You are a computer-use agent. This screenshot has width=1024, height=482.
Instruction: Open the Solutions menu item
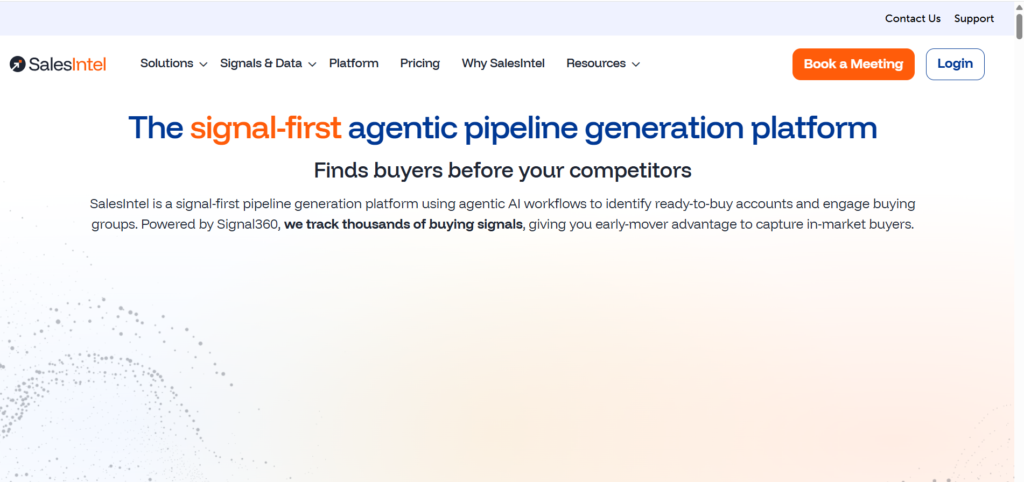(166, 63)
